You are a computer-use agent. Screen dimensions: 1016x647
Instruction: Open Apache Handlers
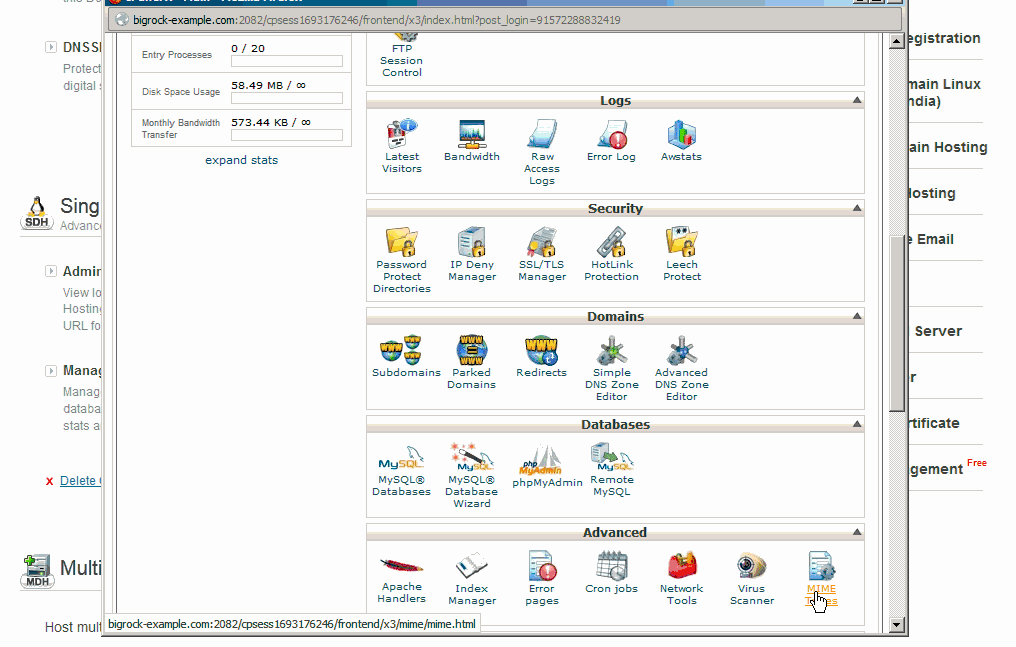(x=402, y=570)
